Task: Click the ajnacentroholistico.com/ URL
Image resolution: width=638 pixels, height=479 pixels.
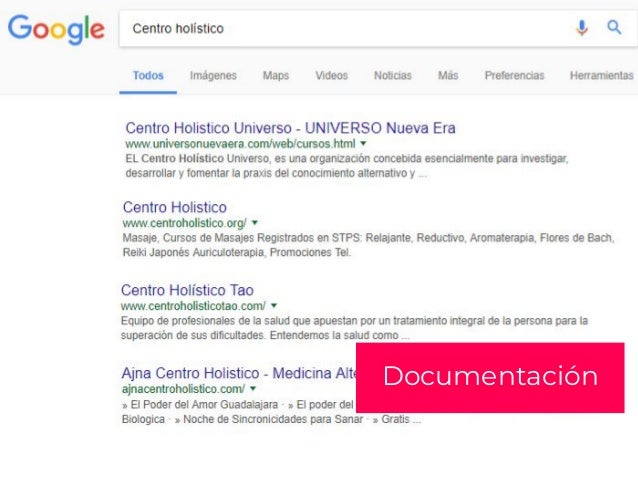Action: pyautogui.click(x=183, y=389)
